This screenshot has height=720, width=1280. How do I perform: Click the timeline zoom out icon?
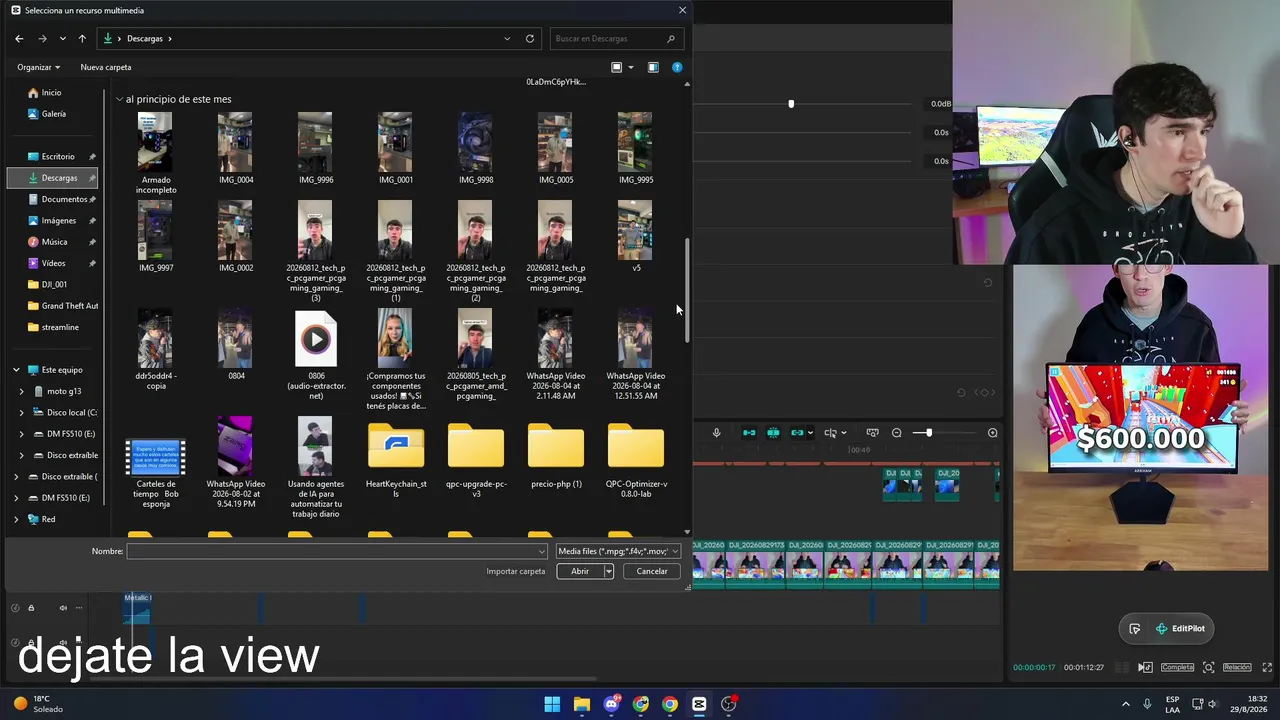[897, 433]
